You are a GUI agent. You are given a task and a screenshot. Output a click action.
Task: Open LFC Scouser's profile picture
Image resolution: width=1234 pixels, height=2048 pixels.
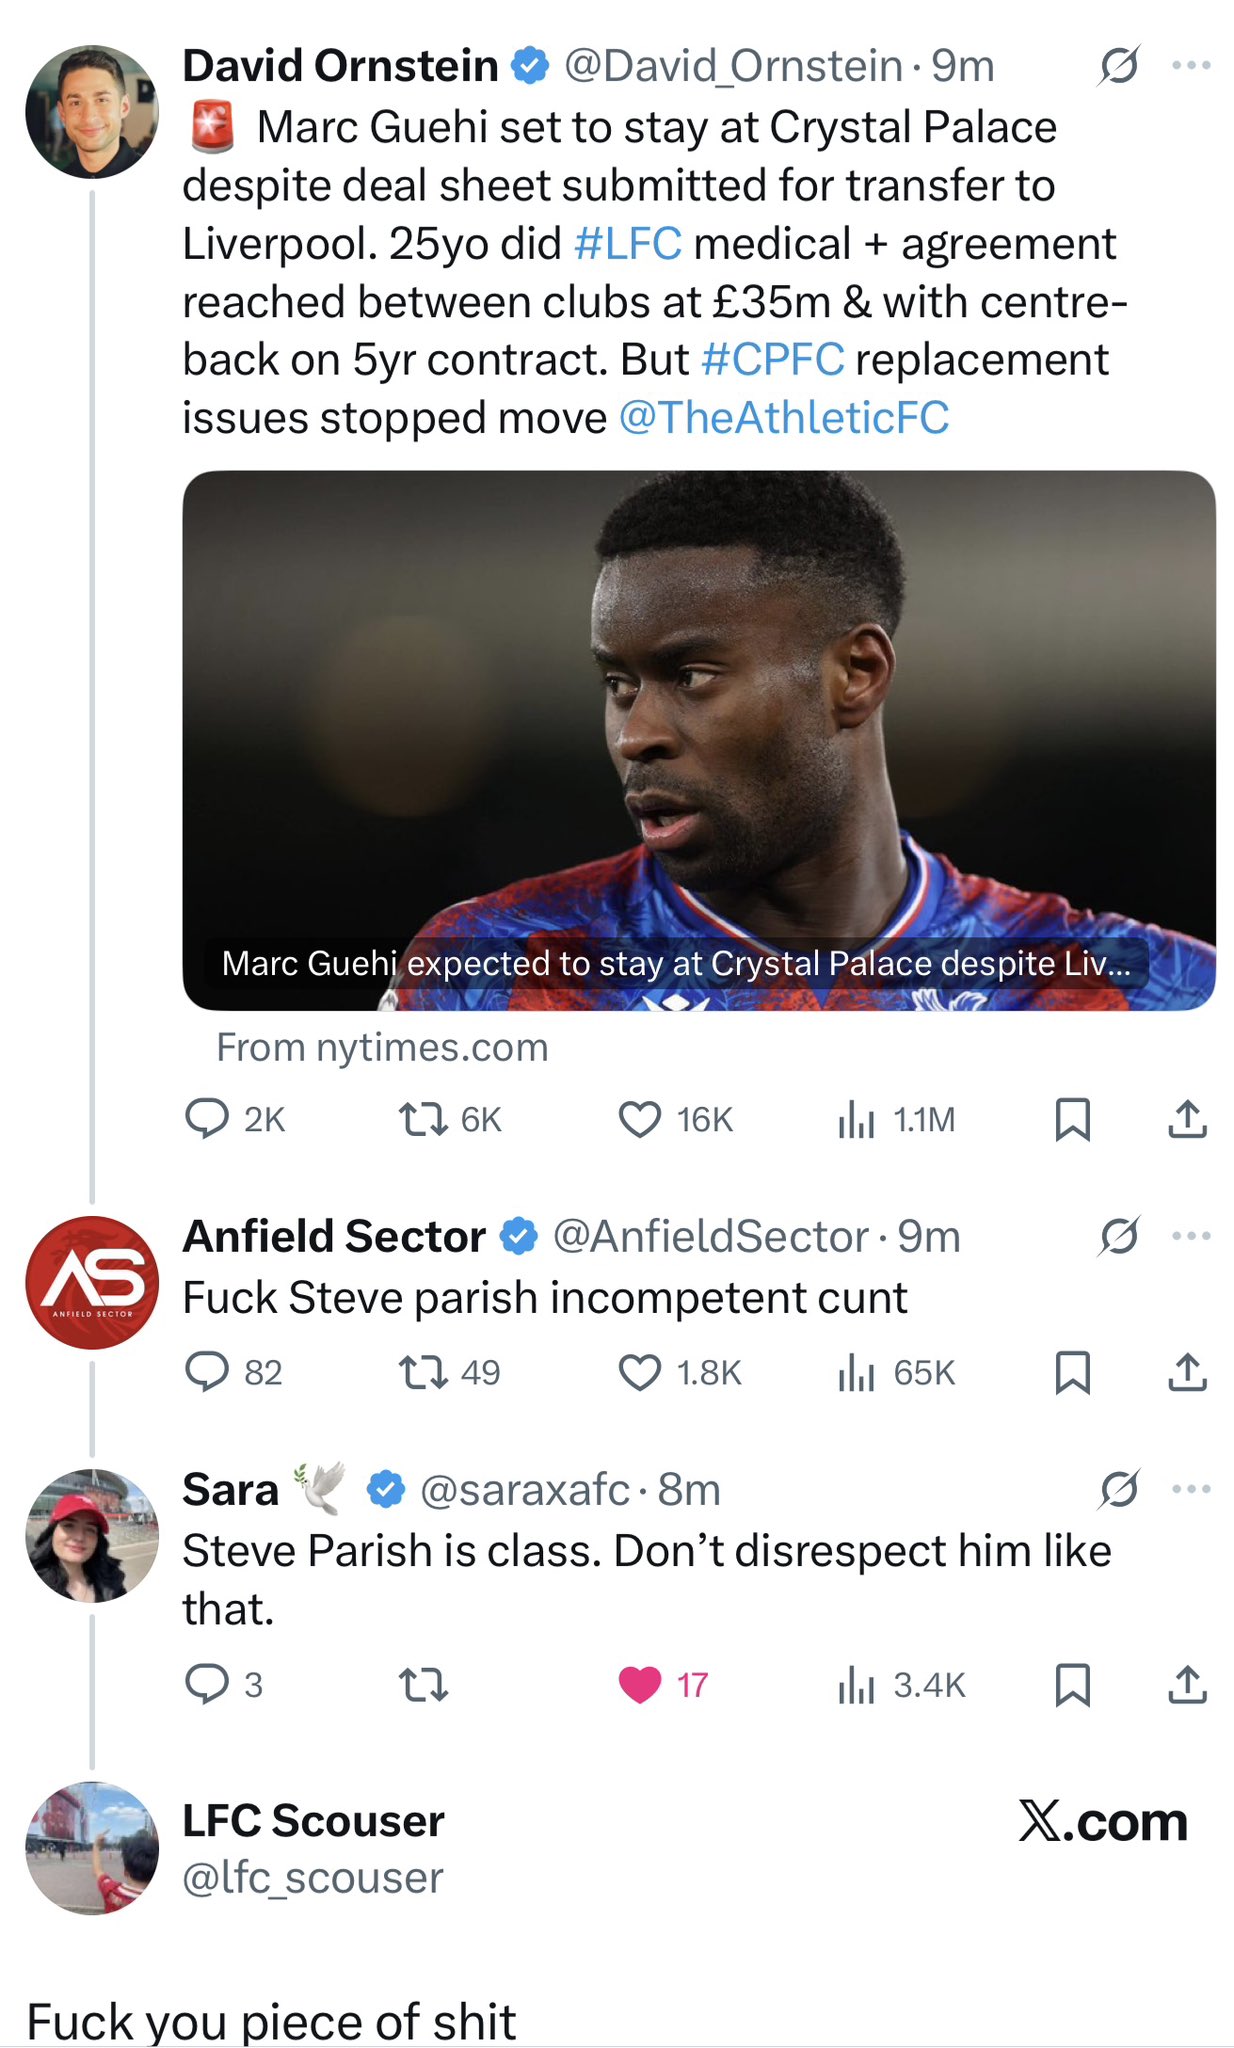pos(92,1848)
